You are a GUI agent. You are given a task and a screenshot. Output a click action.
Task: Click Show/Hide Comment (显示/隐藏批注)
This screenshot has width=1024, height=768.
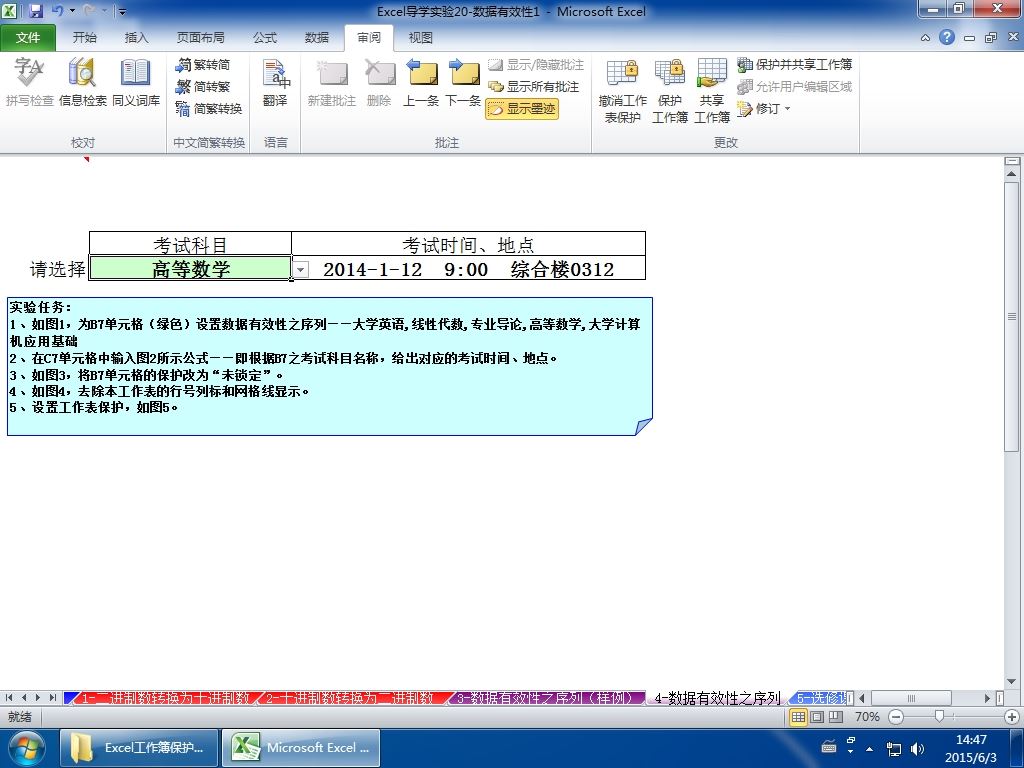pyautogui.click(x=536, y=65)
